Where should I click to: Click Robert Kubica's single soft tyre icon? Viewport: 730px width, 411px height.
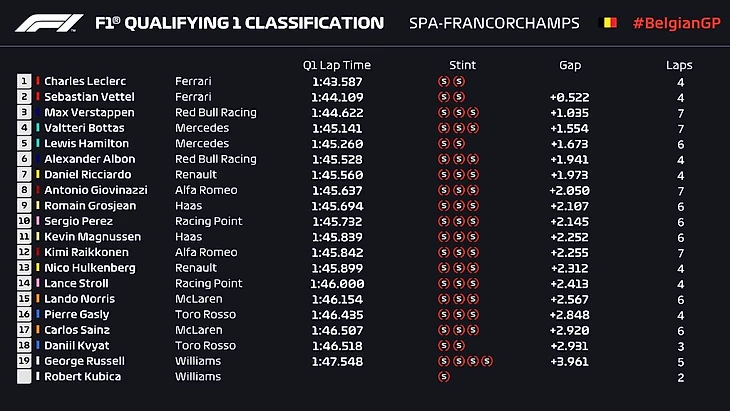point(444,377)
